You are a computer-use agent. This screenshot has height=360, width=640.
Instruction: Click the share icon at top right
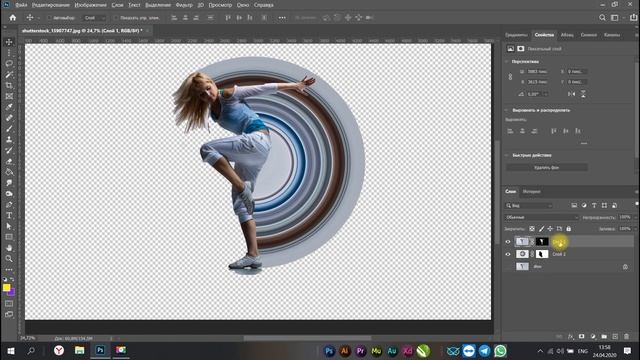(633, 18)
